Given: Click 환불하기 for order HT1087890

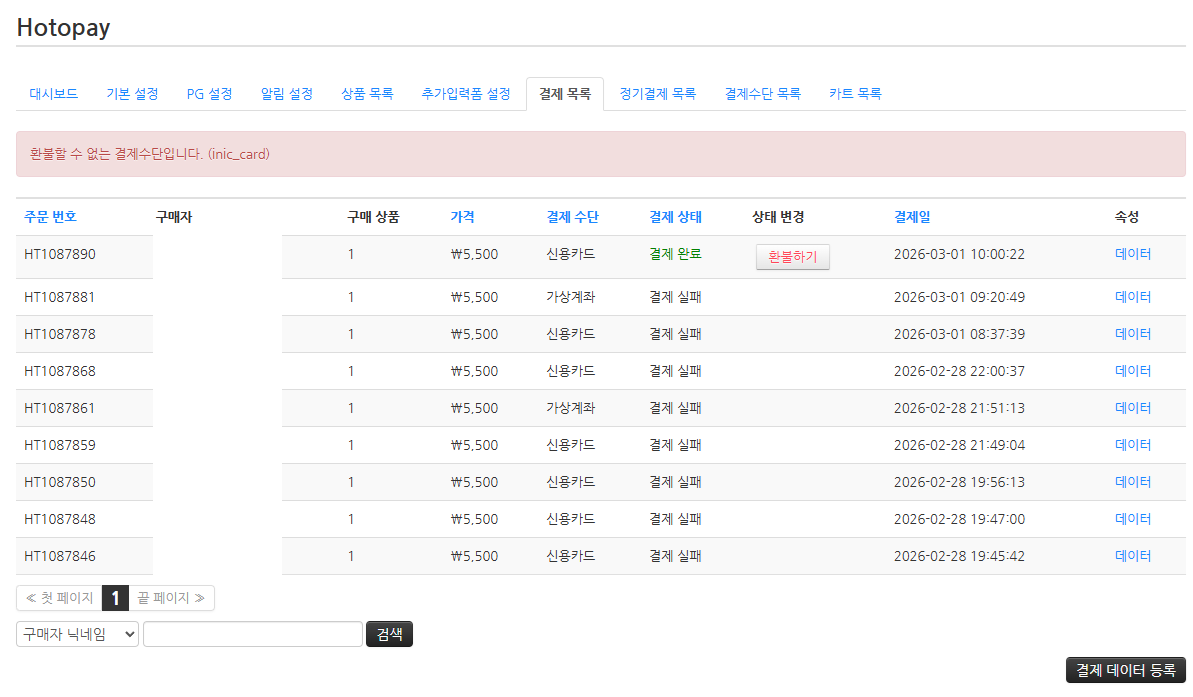Looking at the screenshot, I should coord(792,257).
